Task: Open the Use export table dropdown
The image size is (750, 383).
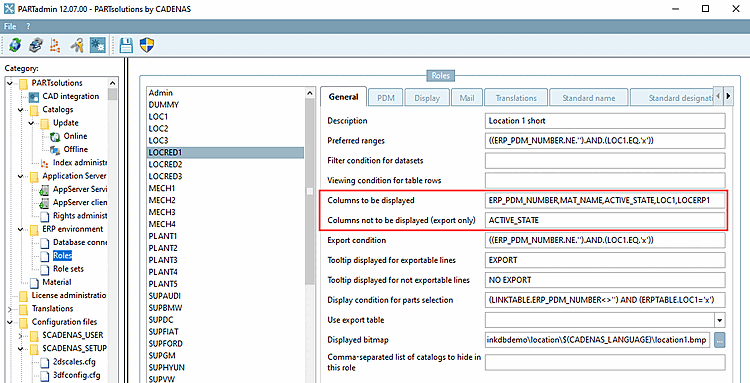Action: tap(720, 320)
